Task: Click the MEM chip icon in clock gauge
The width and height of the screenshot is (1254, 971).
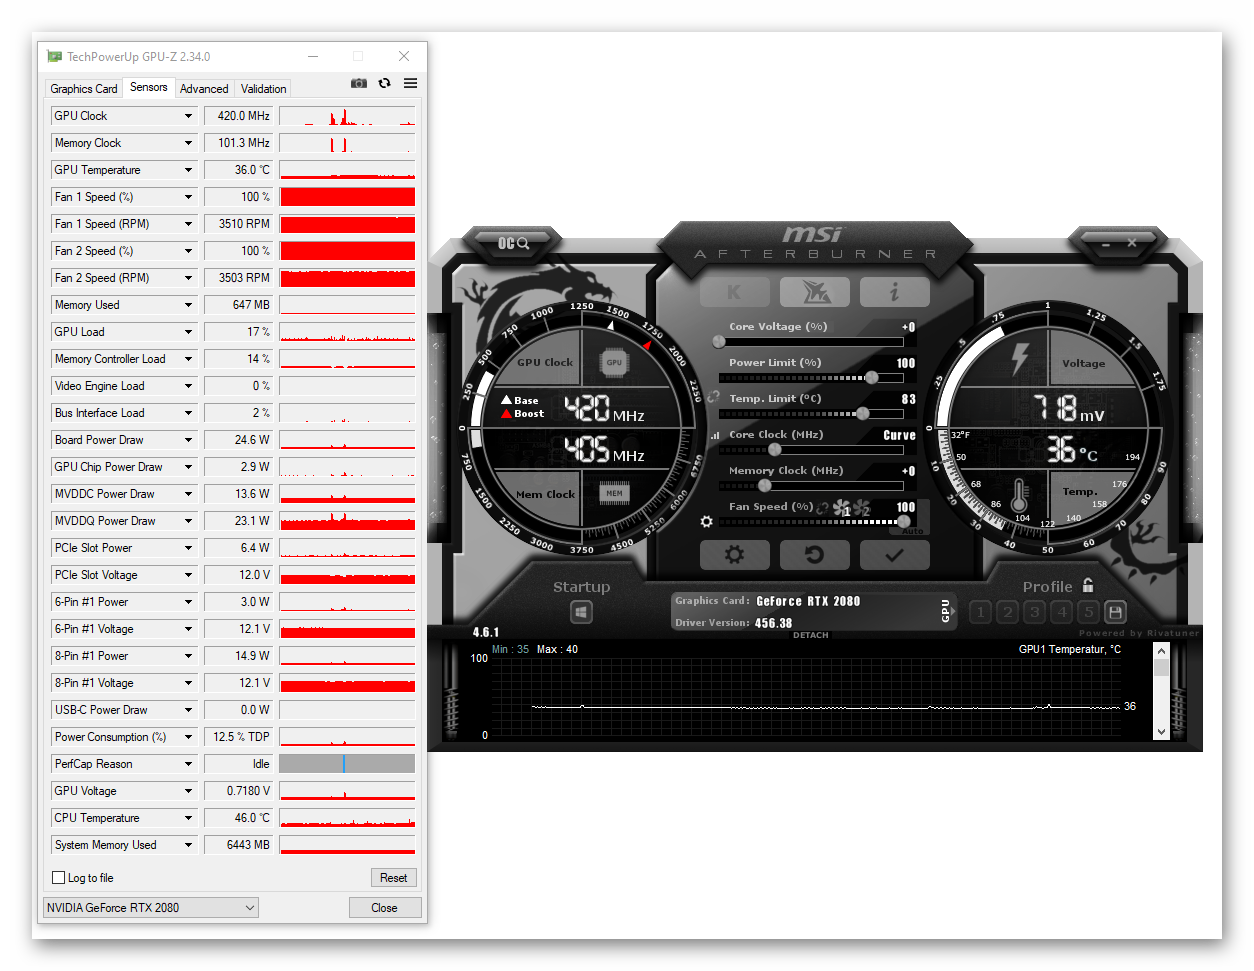Action: pyautogui.click(x=614, y=493)
